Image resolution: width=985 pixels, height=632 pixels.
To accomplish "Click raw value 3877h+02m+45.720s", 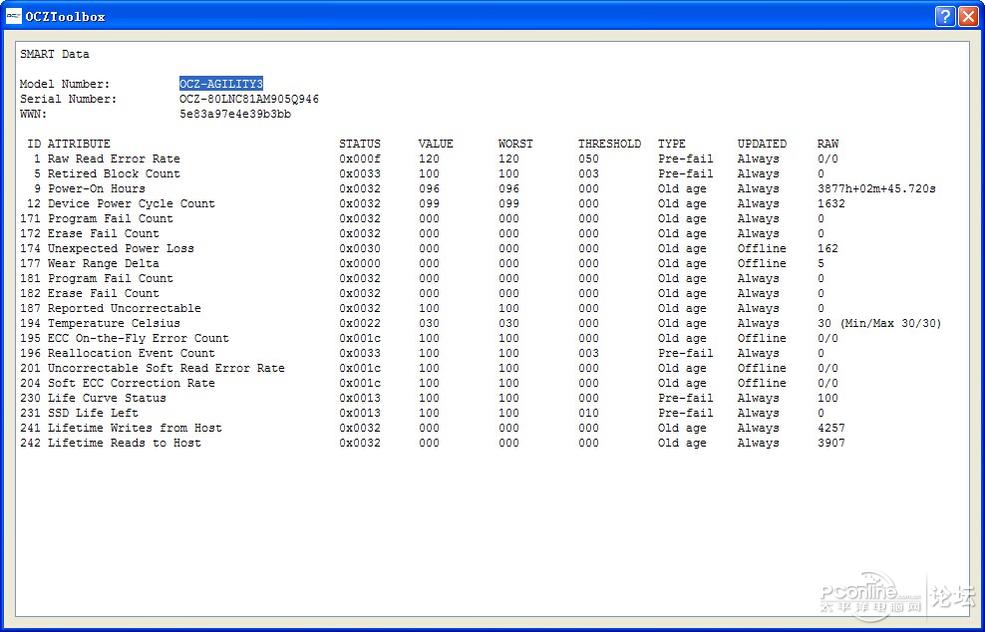I will (877, 189).
